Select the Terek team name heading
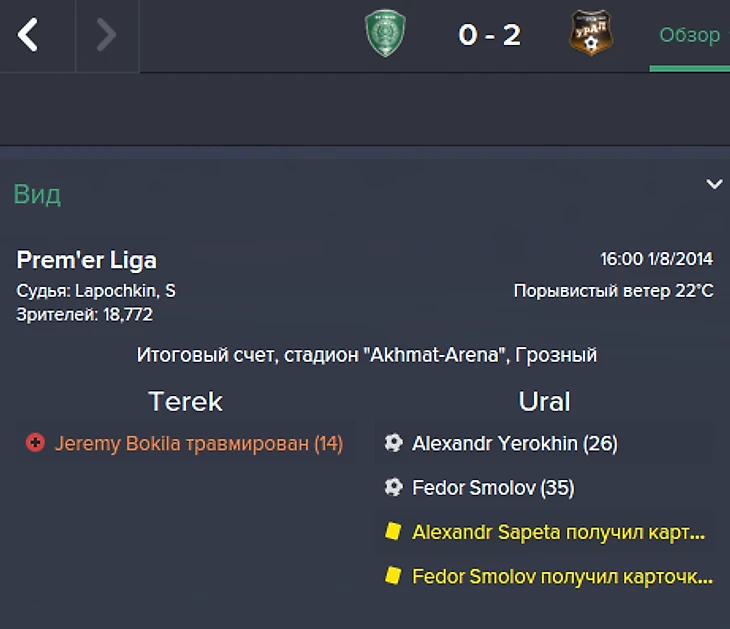Image resolution: width=730 pixels, height=629 pixels. 185,401
